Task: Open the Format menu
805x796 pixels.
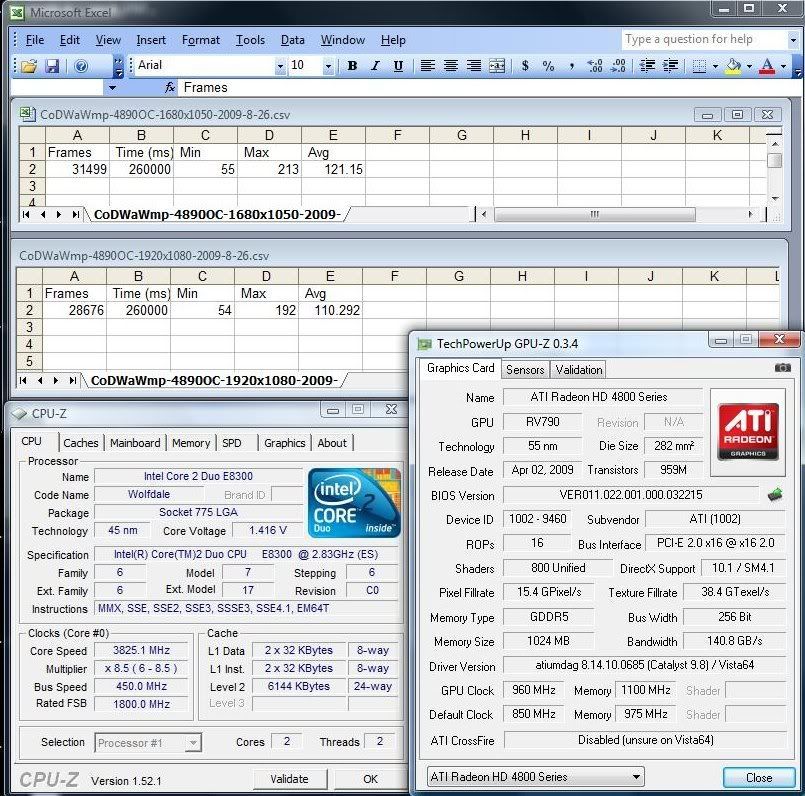Action: coord(201,40)
